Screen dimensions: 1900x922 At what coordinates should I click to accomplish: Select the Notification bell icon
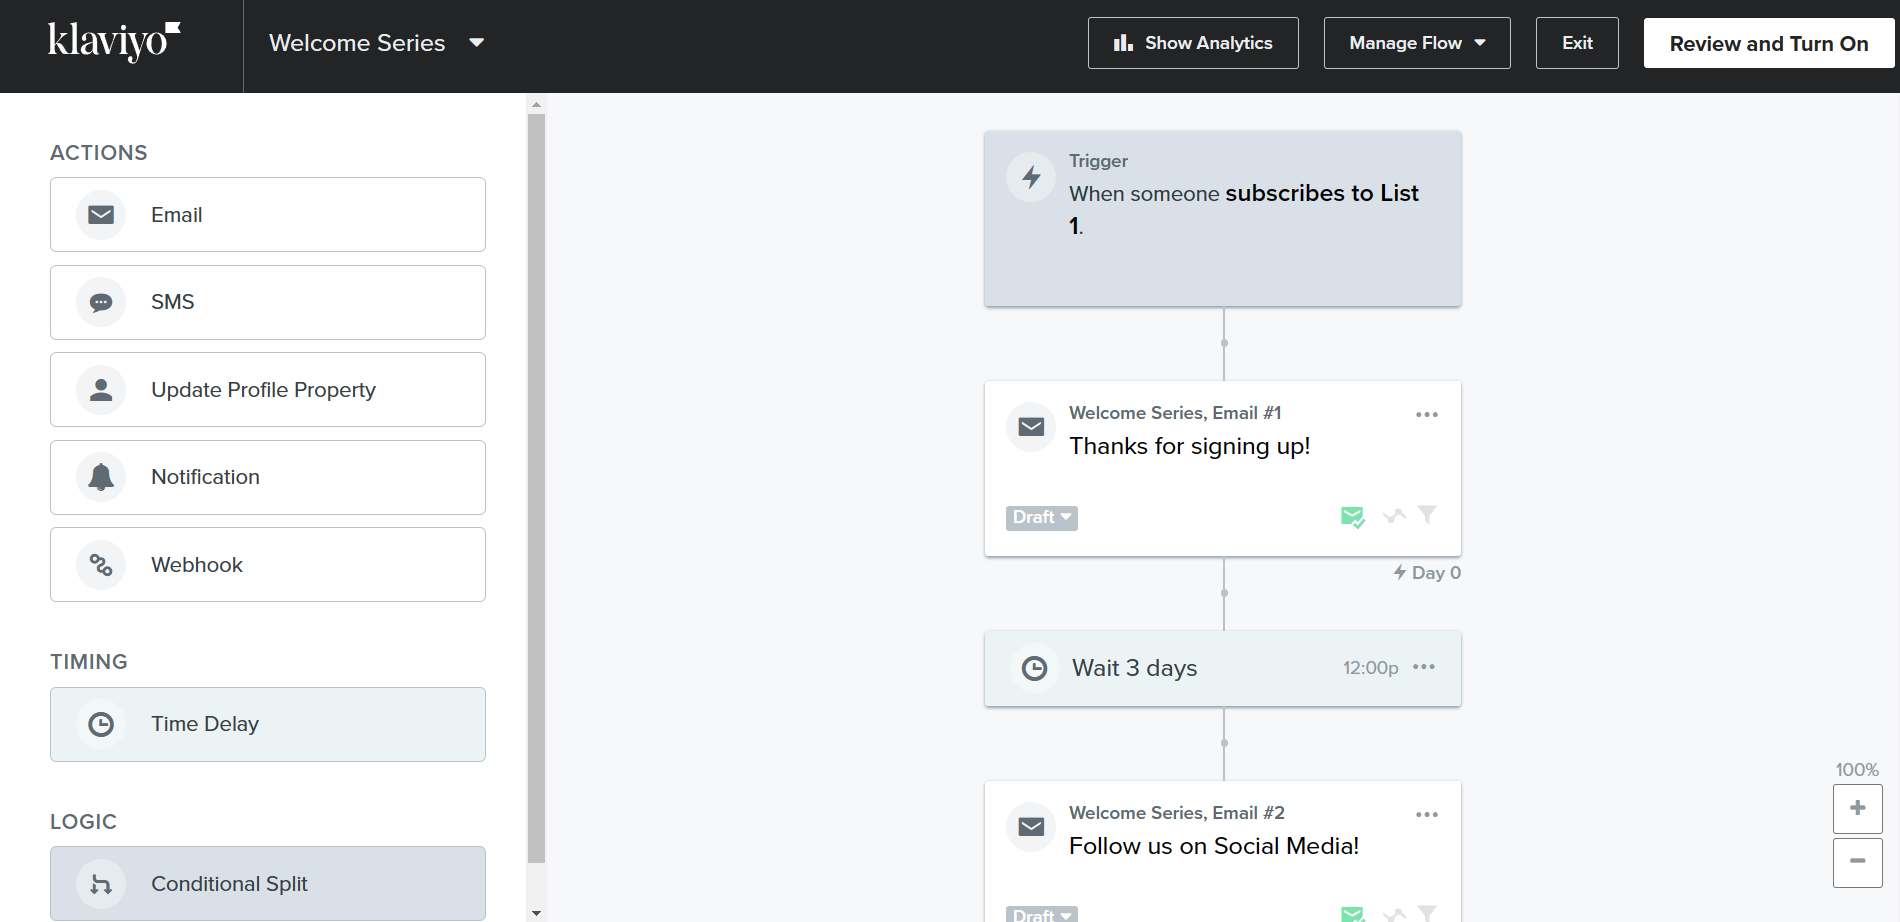[x=101, y=477]
